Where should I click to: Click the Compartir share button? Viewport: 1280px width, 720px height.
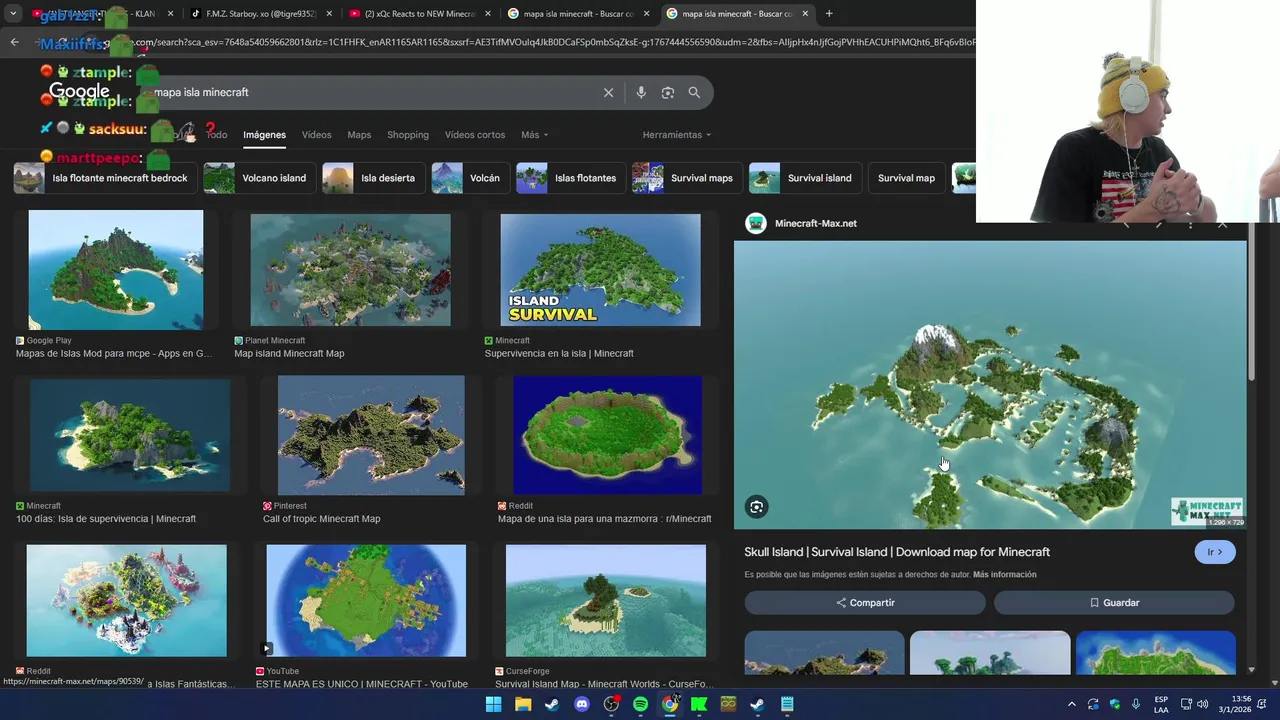pos(865,603)
